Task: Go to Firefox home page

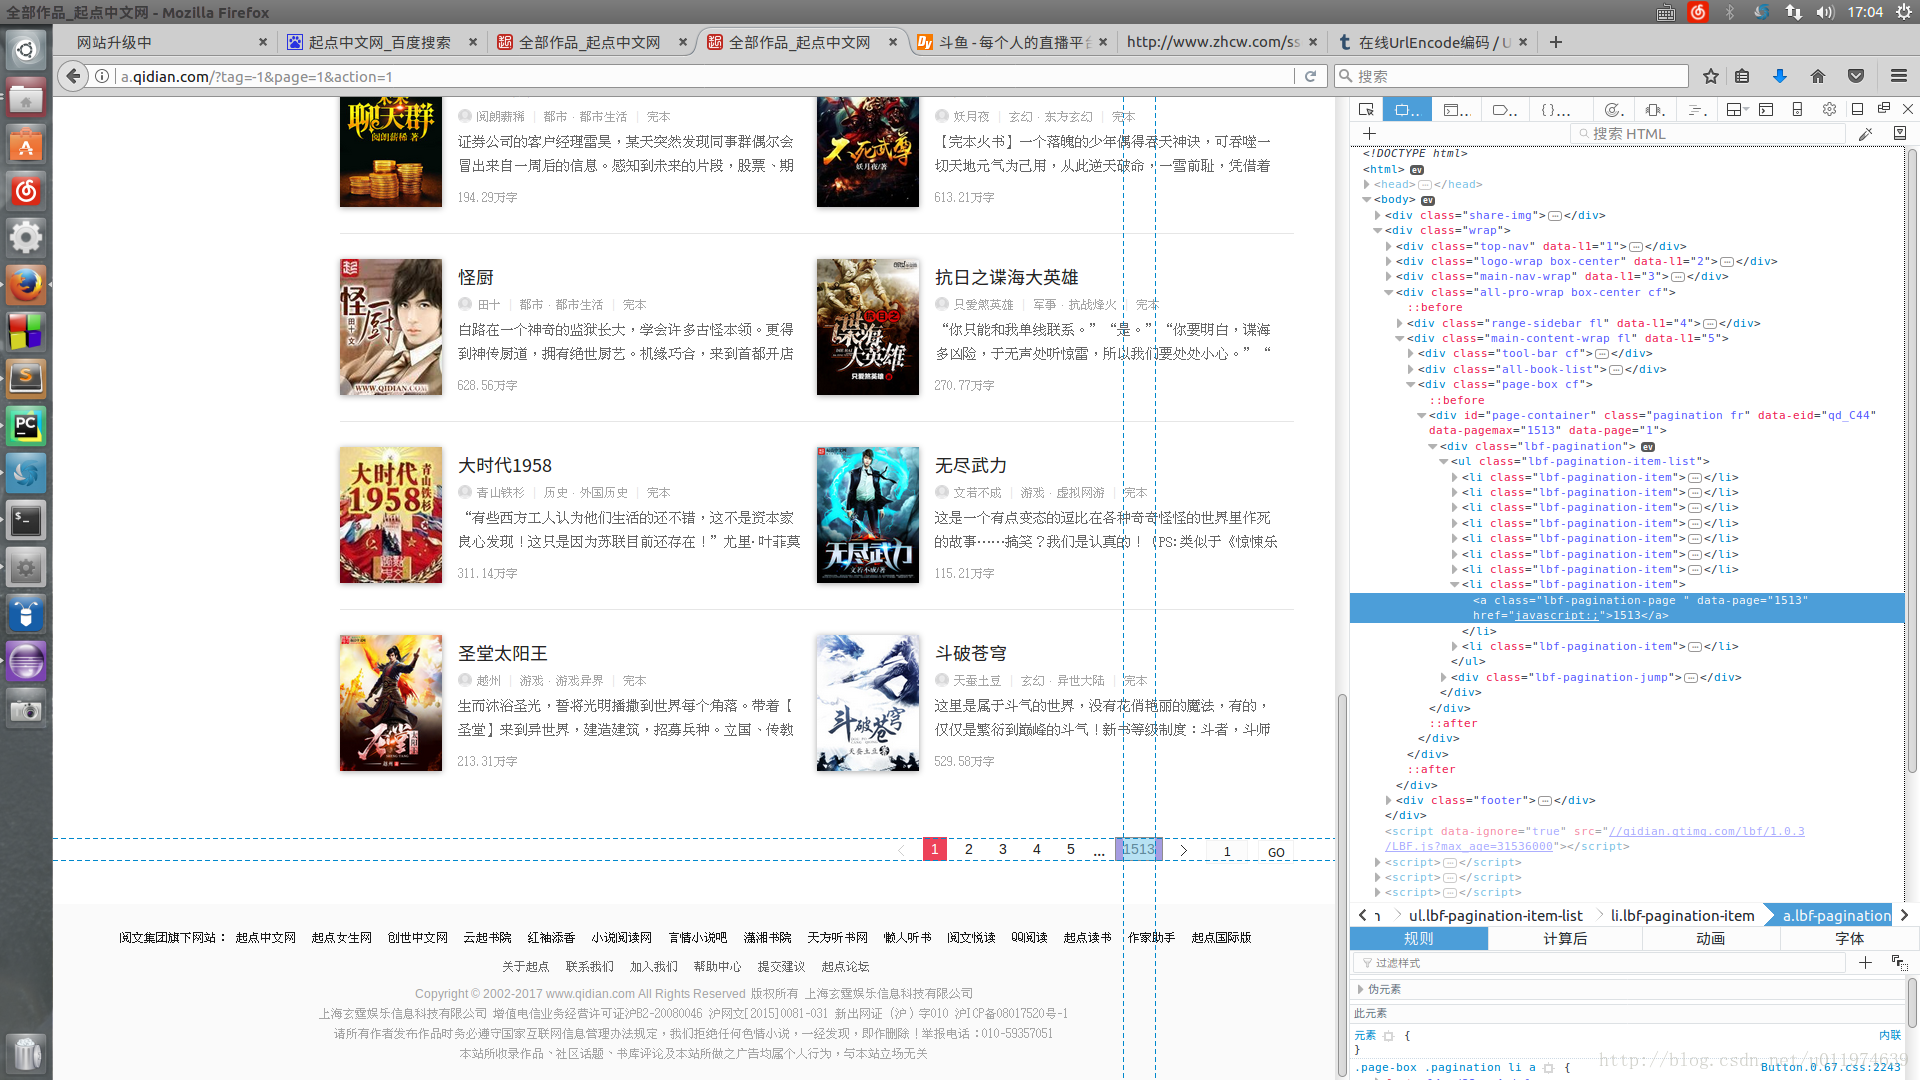Action: (1818, 76)
